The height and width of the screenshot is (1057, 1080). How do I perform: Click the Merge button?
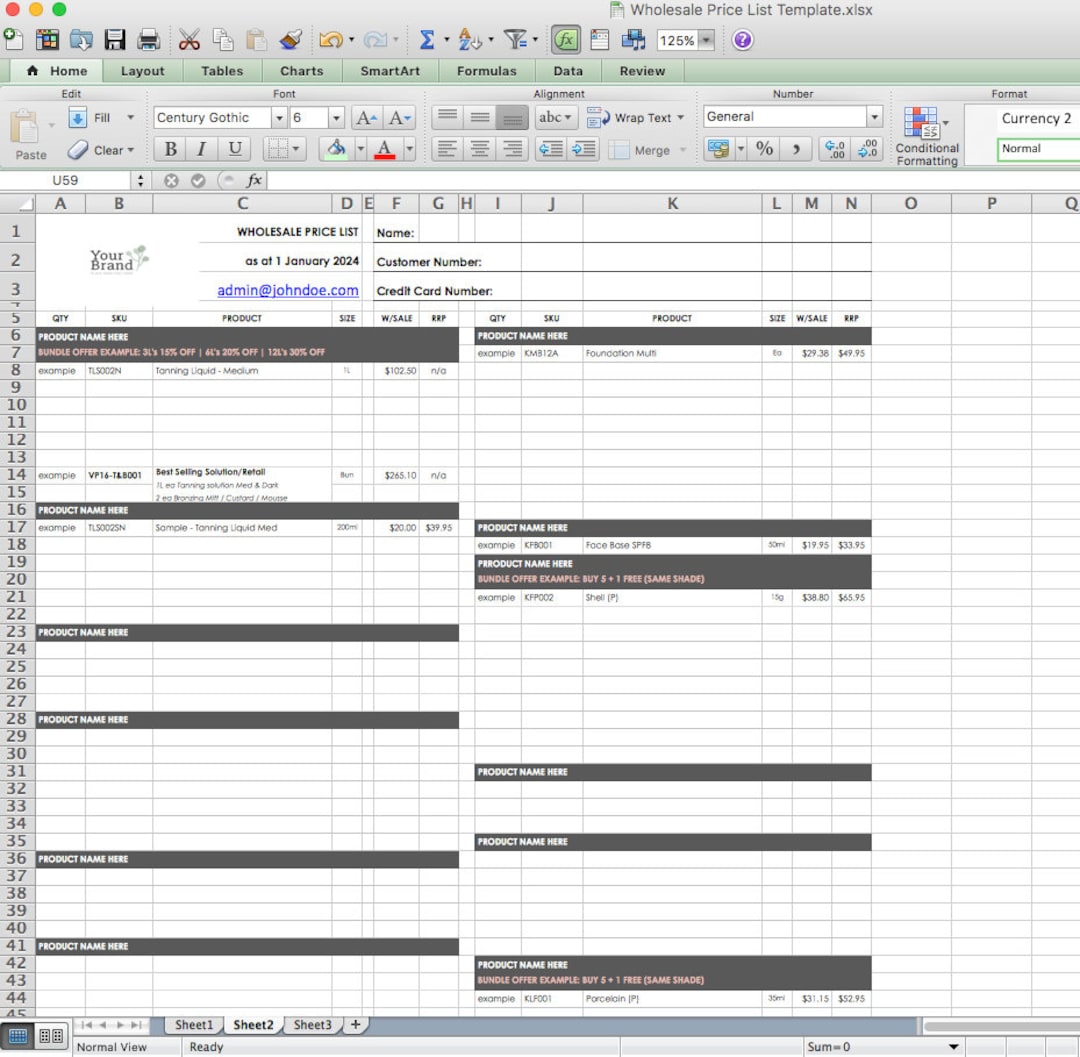coord(641,149)
